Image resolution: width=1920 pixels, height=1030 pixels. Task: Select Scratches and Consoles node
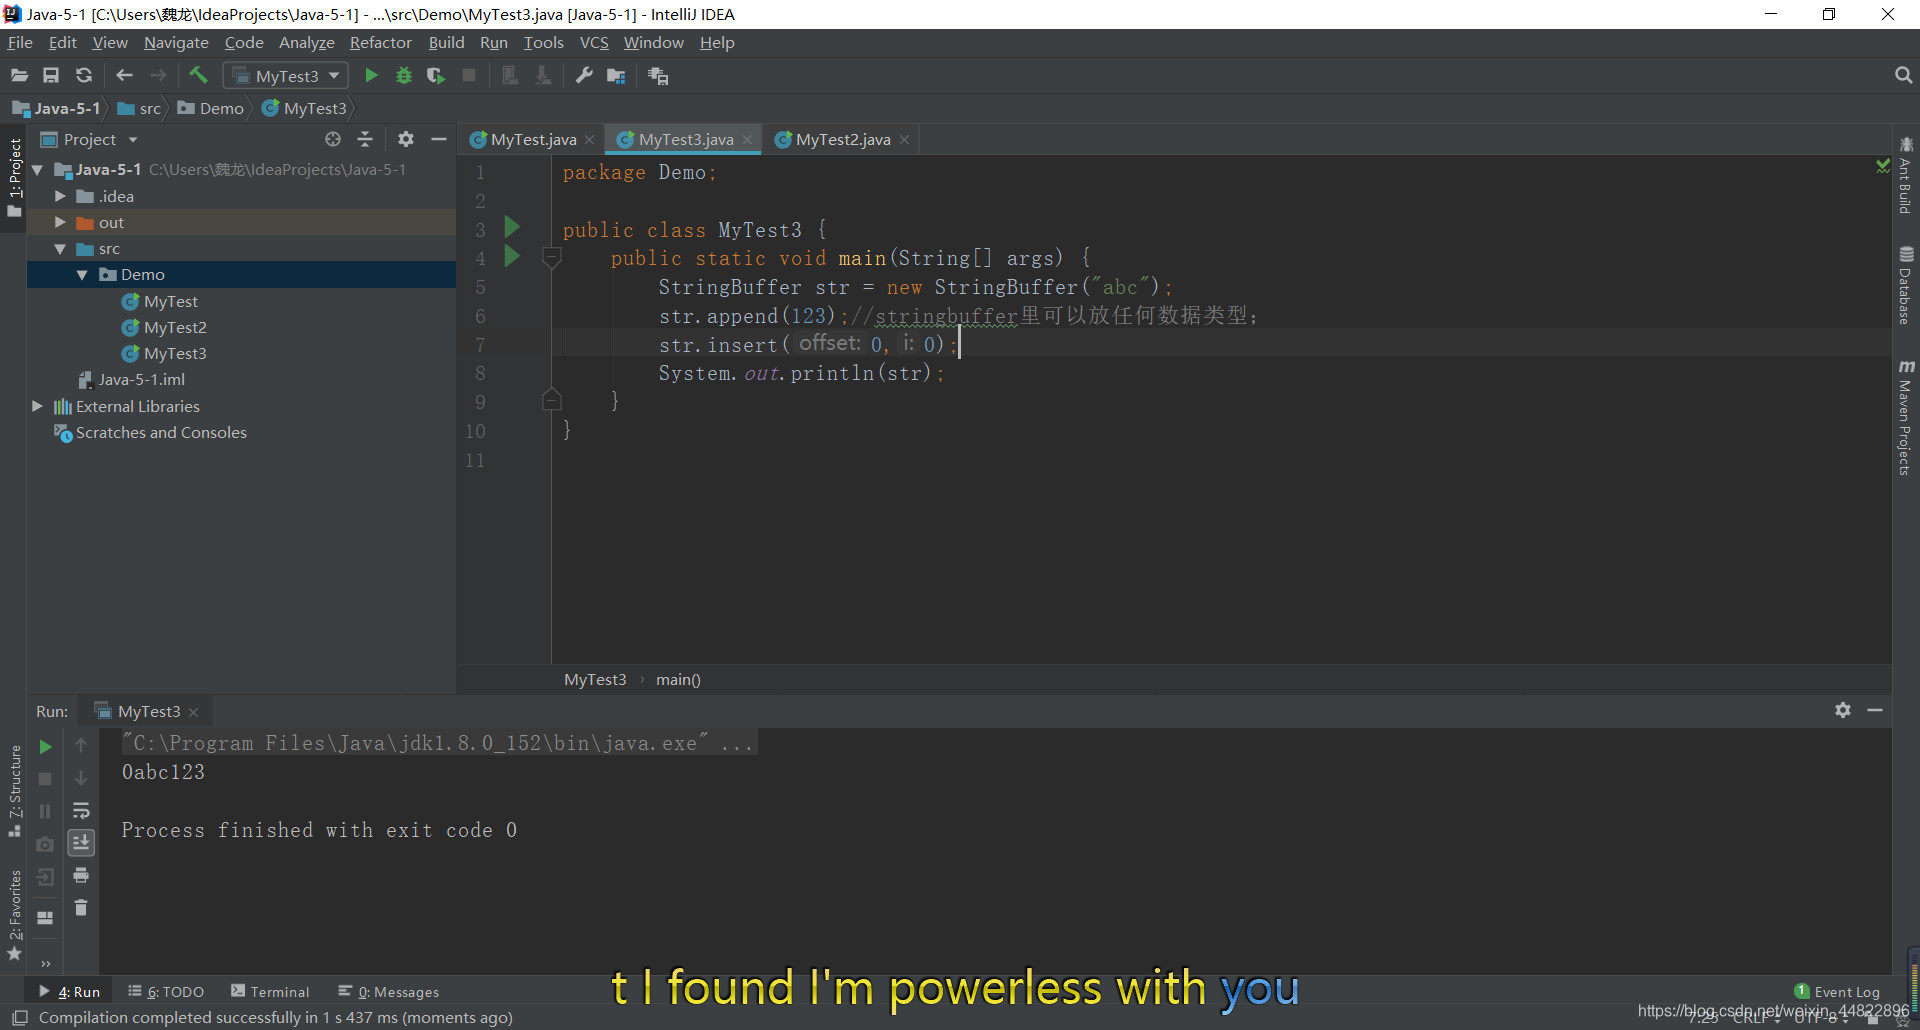161,433
